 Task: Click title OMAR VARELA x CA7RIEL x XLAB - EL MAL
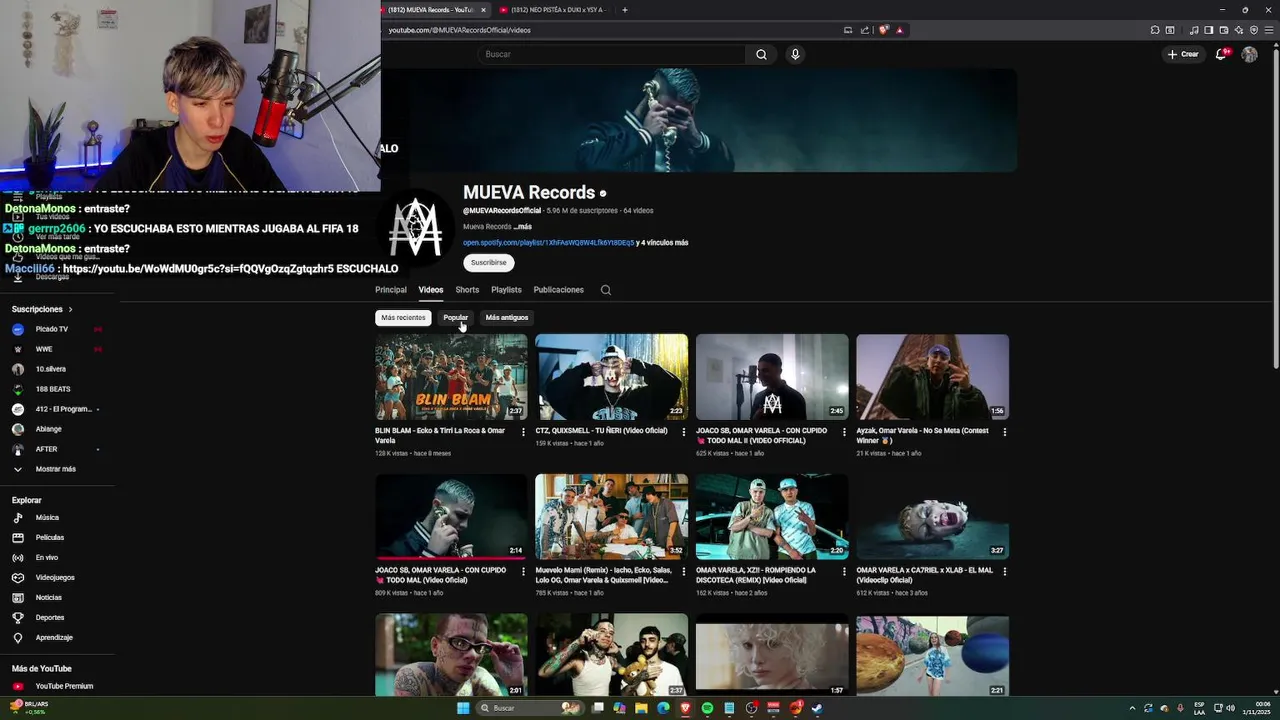click(924, 575)
